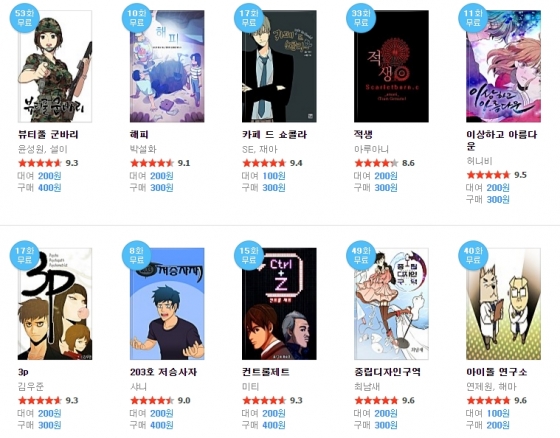Viewport: 560px width, 438px height.
Task: Click author name 박설화 under 해피
Action: 143,149
